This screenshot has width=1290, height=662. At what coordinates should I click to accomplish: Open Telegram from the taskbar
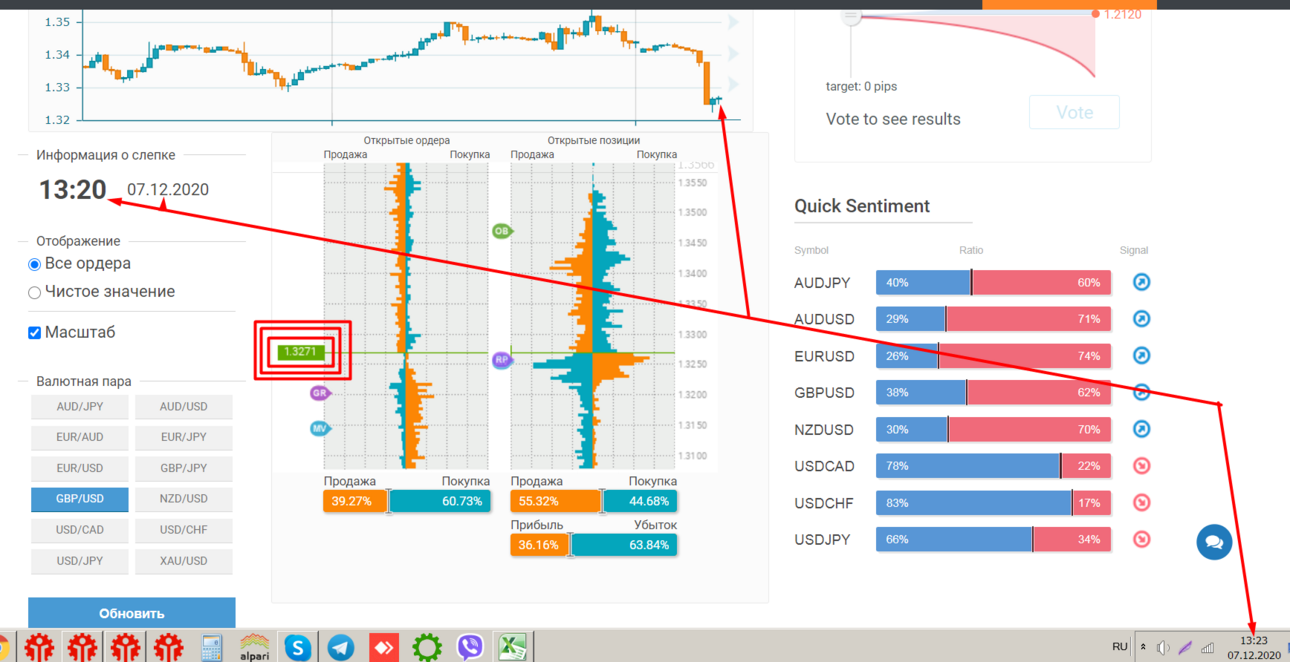340,647
